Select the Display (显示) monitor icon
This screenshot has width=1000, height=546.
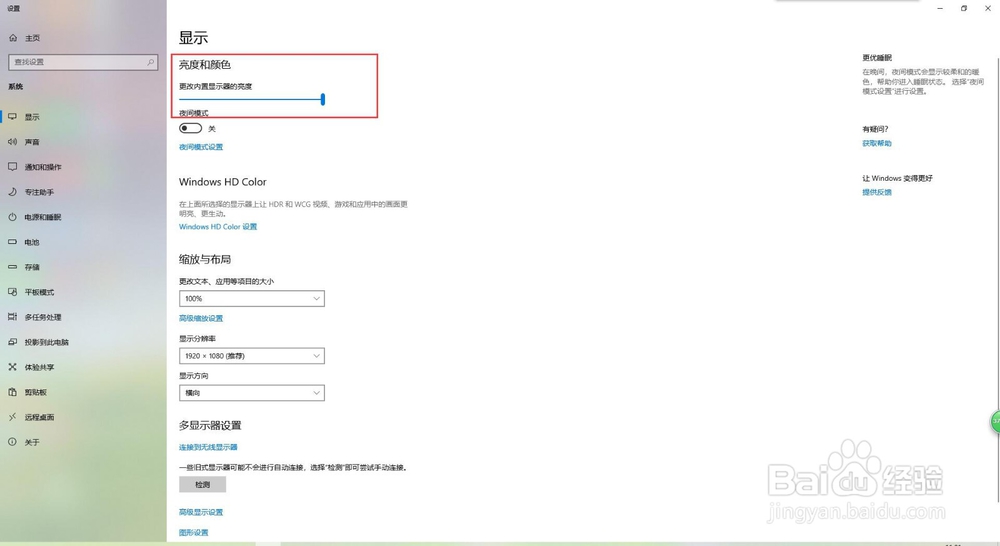13,117
